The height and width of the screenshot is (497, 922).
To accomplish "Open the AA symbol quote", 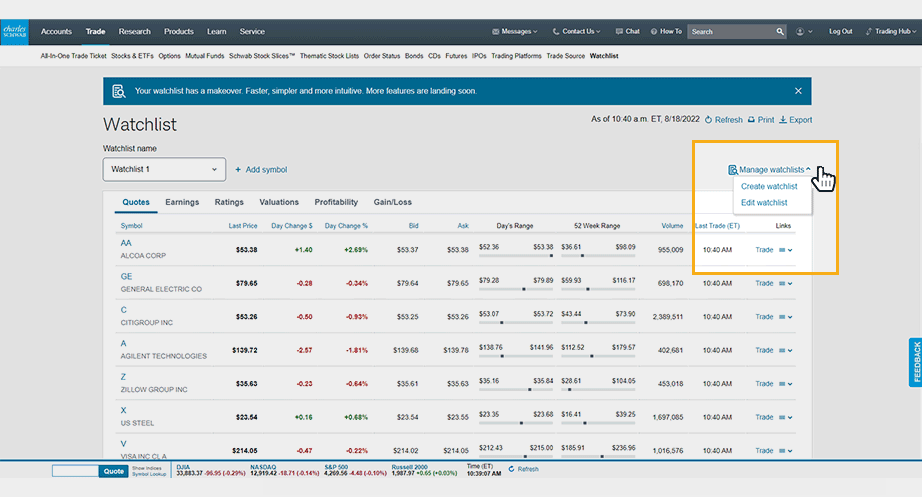I will (x=126, y=243).
